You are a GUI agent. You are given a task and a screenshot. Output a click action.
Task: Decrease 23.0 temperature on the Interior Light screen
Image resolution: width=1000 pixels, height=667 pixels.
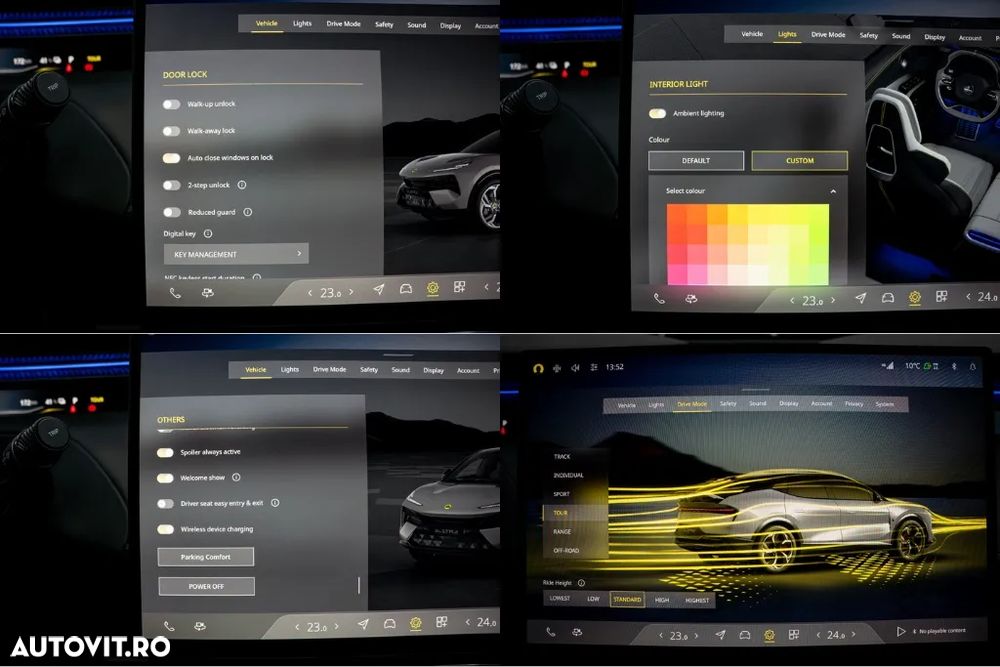(792, 300)
